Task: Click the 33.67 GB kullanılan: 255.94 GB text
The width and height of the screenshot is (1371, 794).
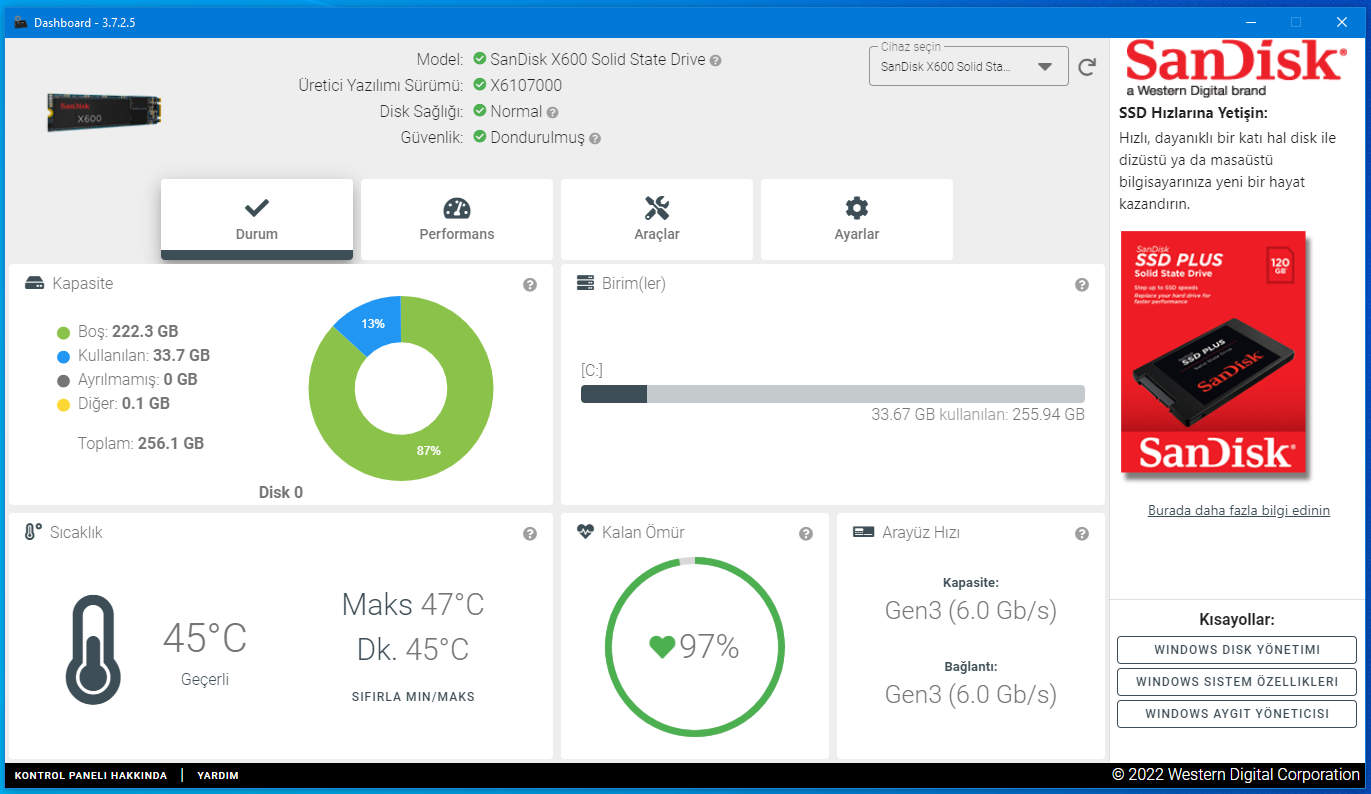Action: coord(978,415)
